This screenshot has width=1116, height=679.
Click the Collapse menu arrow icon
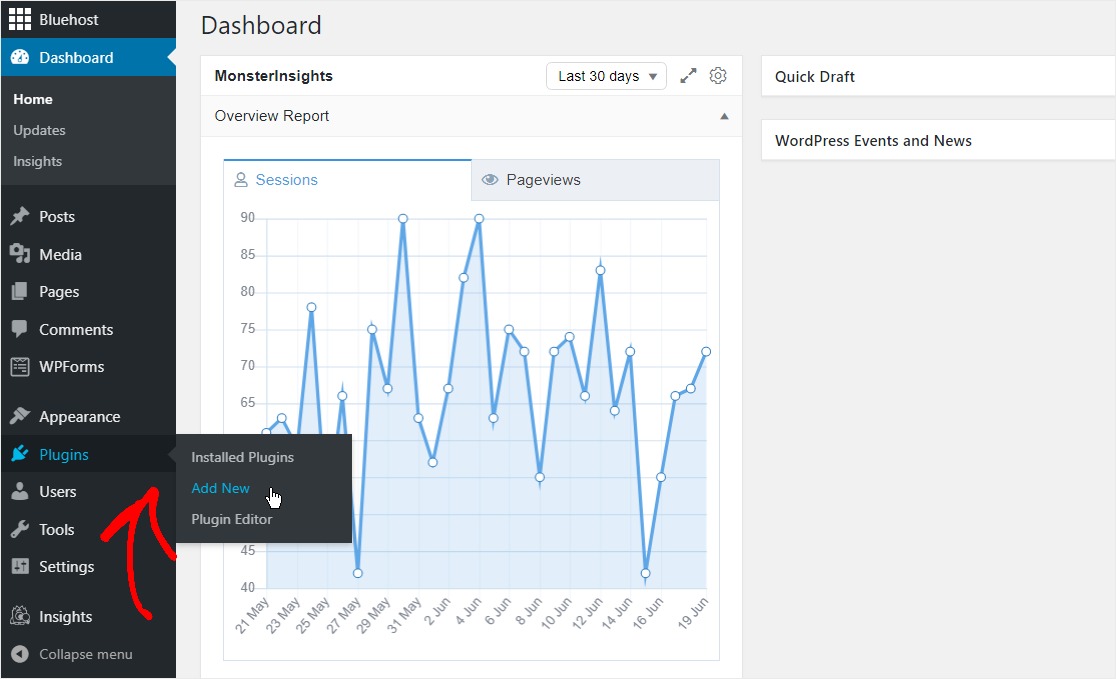(20, 654)
